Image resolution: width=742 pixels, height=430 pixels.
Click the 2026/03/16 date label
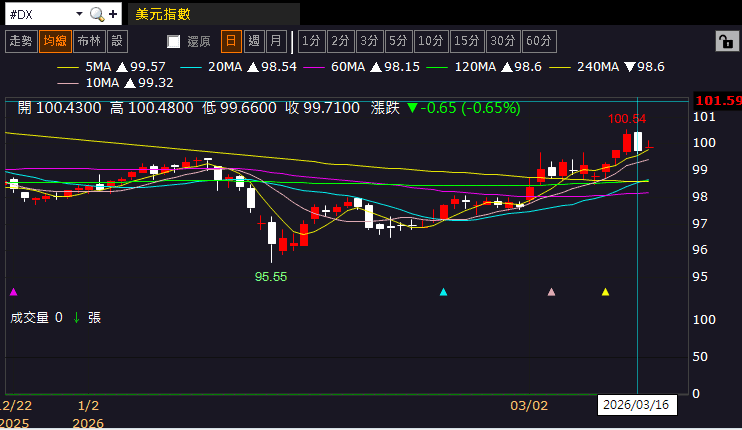[x=638, y=405]
